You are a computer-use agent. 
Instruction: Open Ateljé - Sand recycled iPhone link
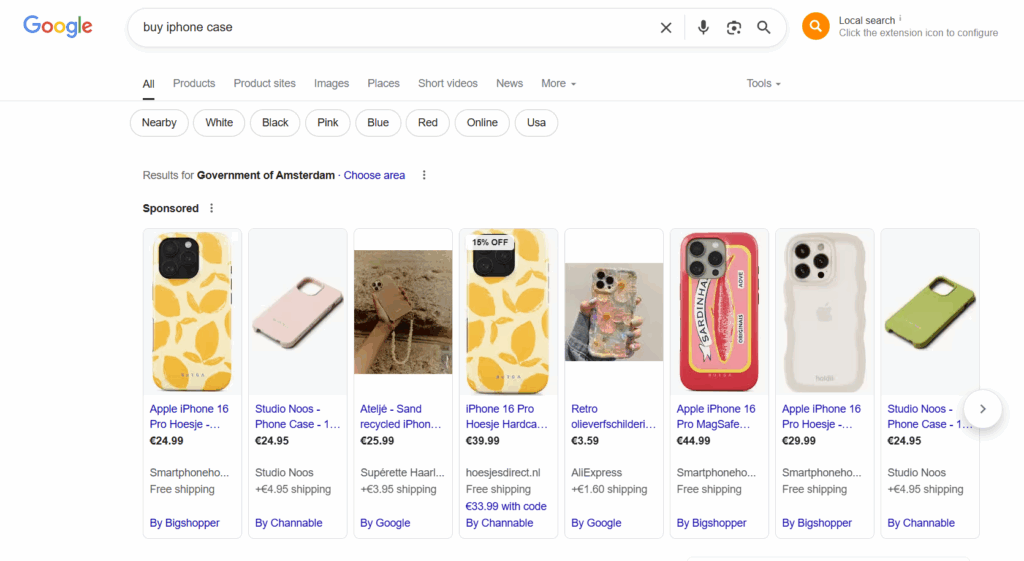[400, 417]
